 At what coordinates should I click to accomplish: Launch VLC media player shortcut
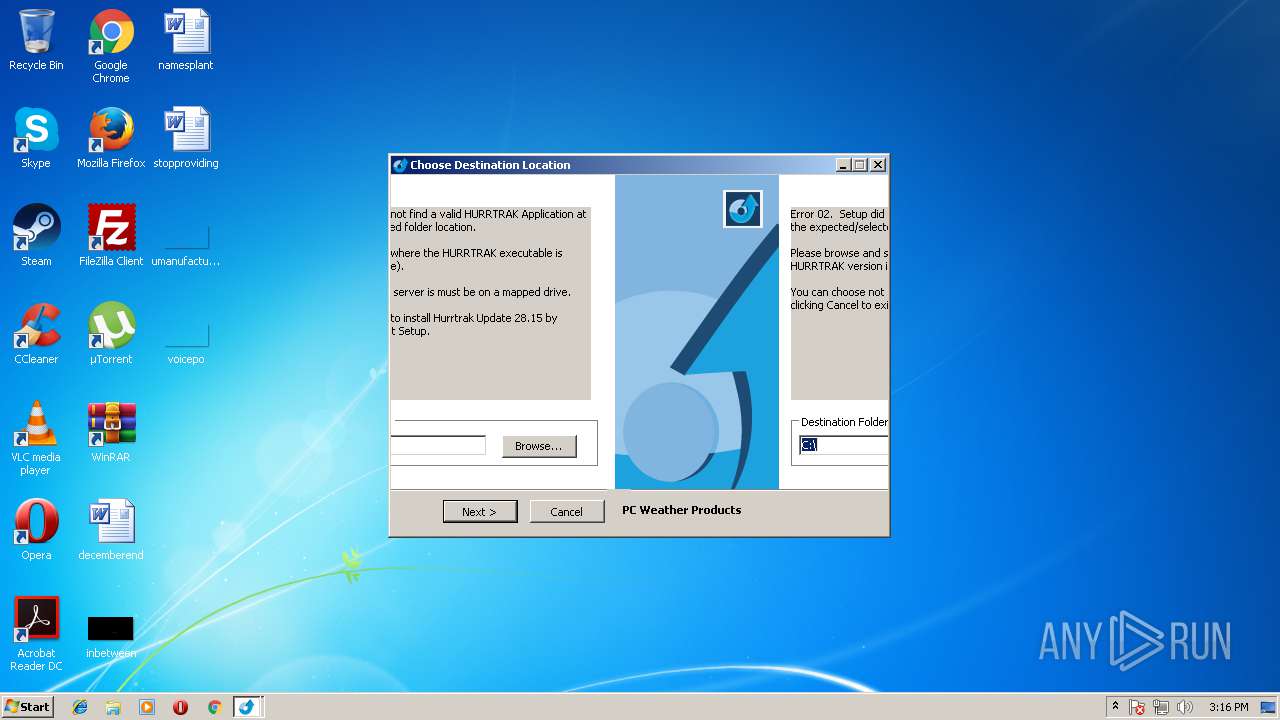36,438
